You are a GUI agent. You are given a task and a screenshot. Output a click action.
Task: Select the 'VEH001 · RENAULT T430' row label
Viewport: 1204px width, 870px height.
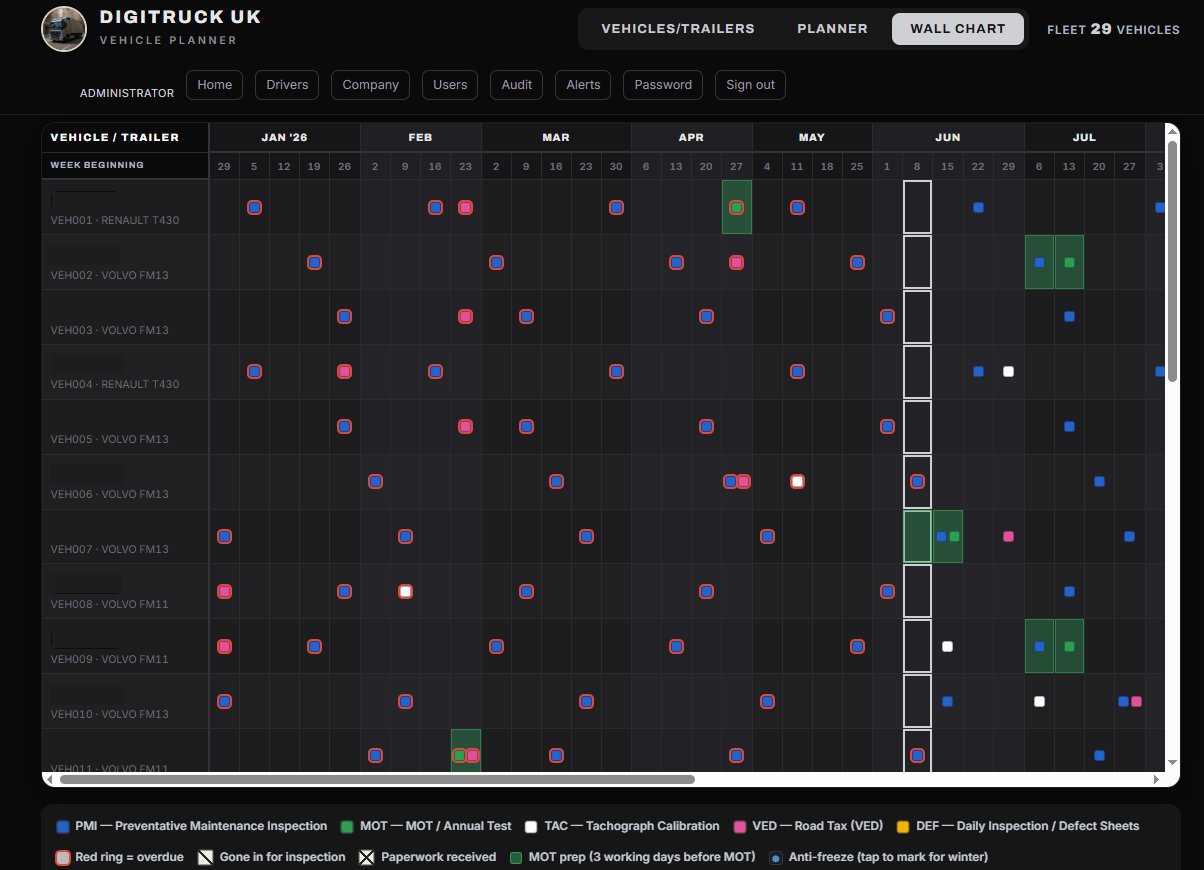point(115,220)
